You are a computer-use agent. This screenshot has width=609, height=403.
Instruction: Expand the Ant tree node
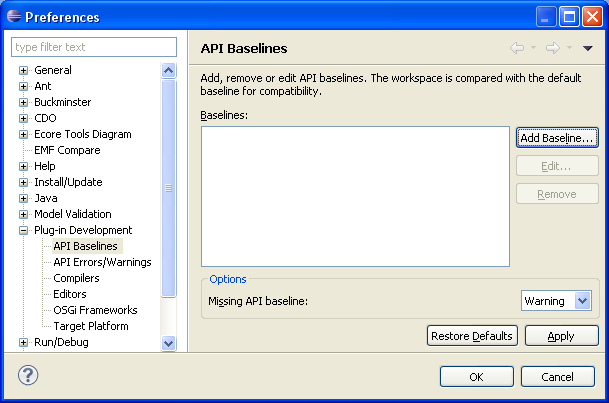[23, 86]
